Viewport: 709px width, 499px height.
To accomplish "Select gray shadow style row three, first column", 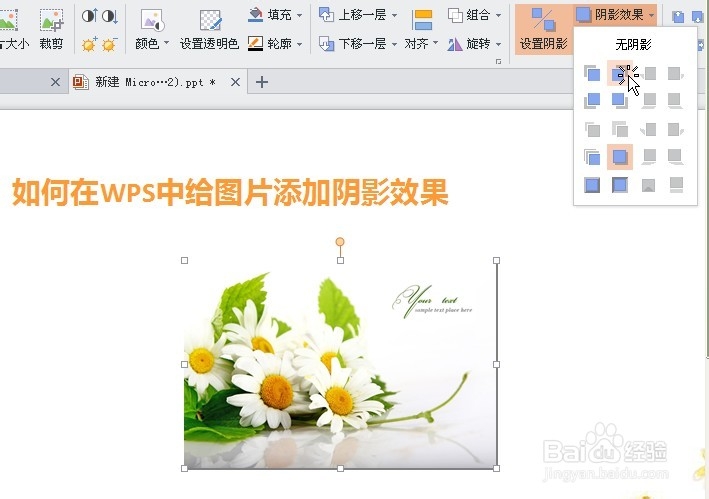I will 592,130.
